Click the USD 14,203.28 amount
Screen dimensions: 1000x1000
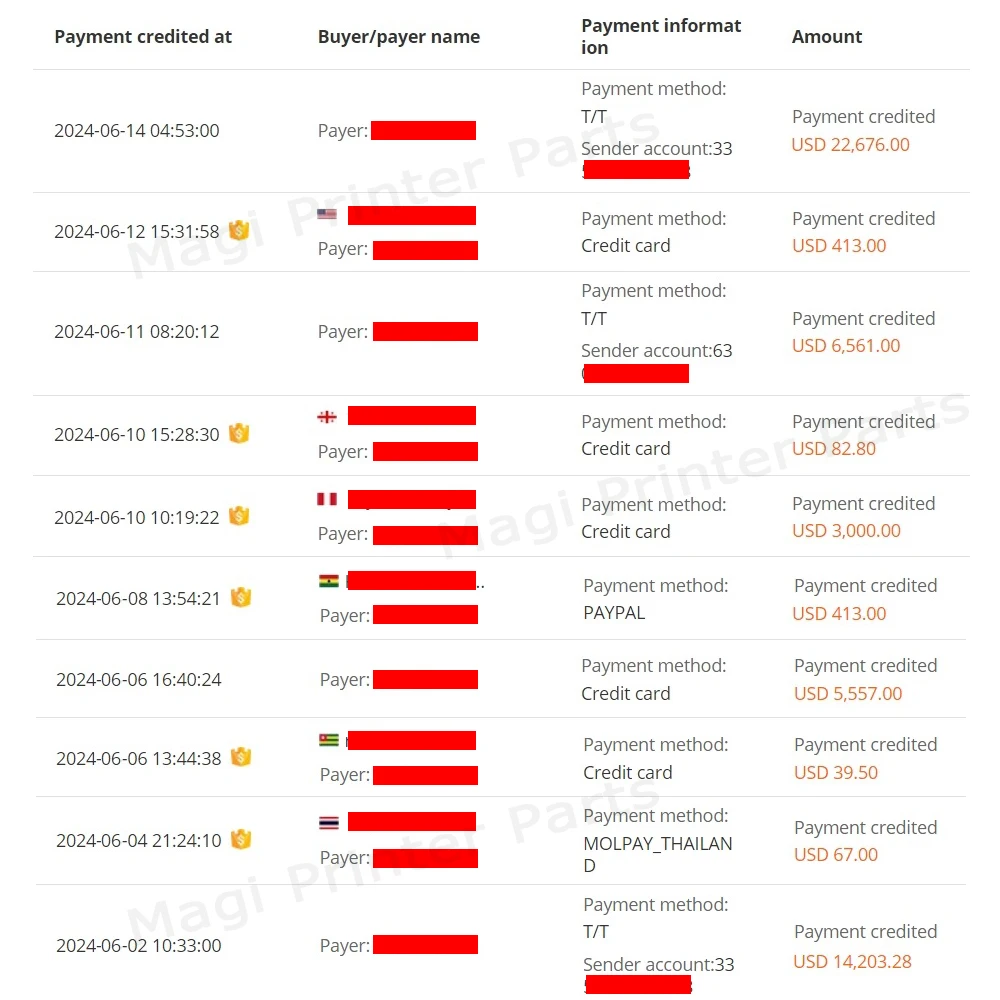tap(853, 962)
